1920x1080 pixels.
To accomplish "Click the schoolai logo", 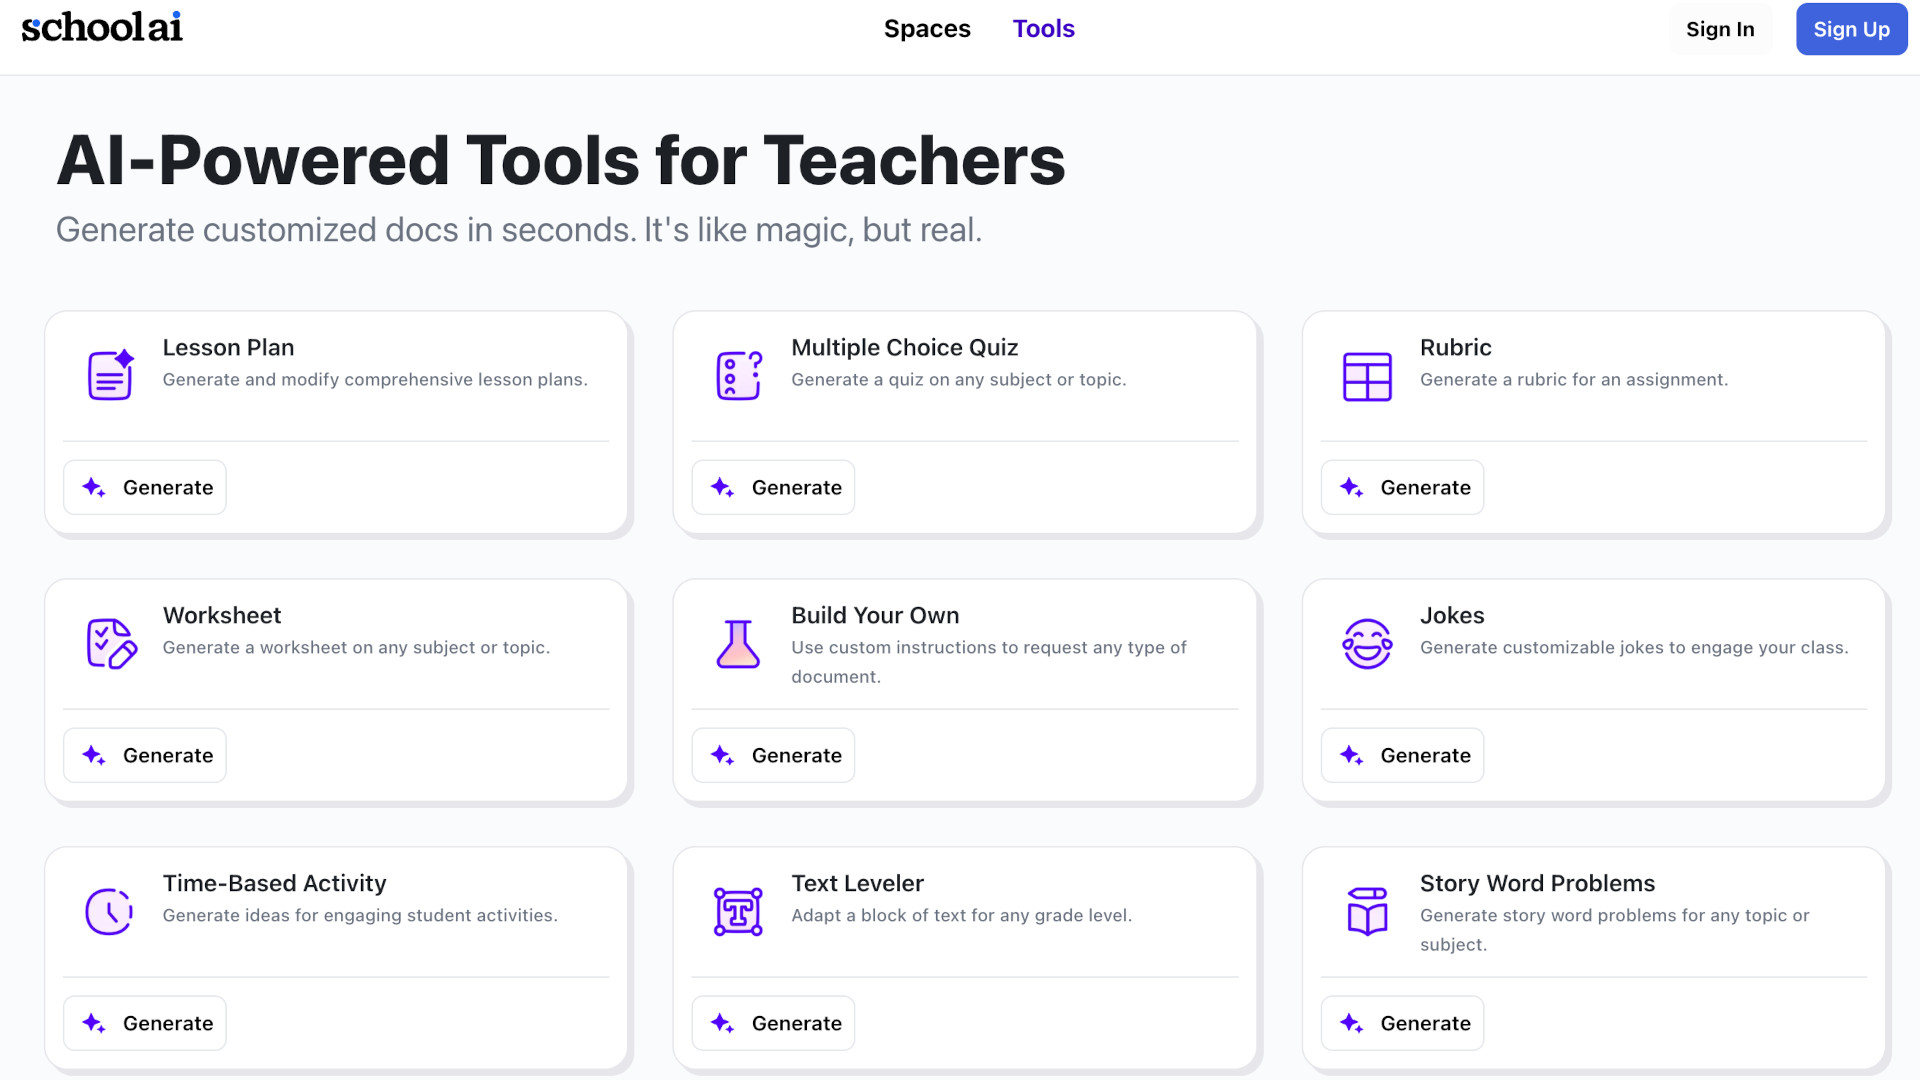I will pyautogui.click(x=102, y=27).
